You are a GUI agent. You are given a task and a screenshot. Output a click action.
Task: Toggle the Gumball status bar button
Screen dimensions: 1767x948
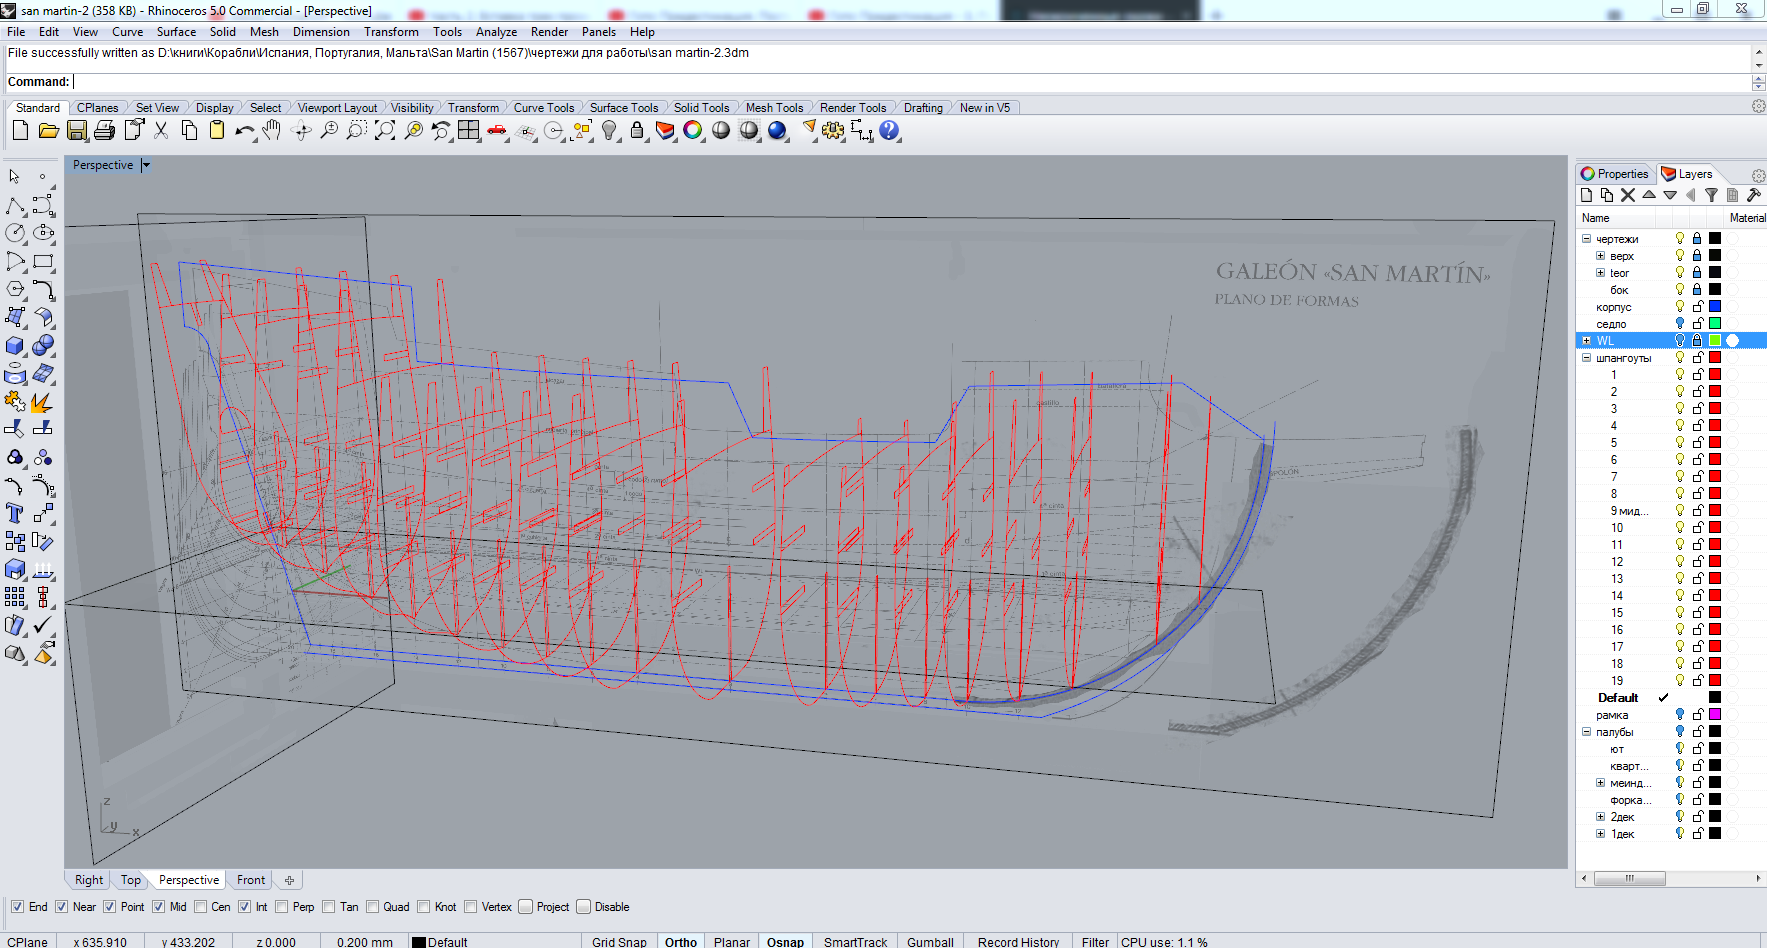[x=930, y=942]
